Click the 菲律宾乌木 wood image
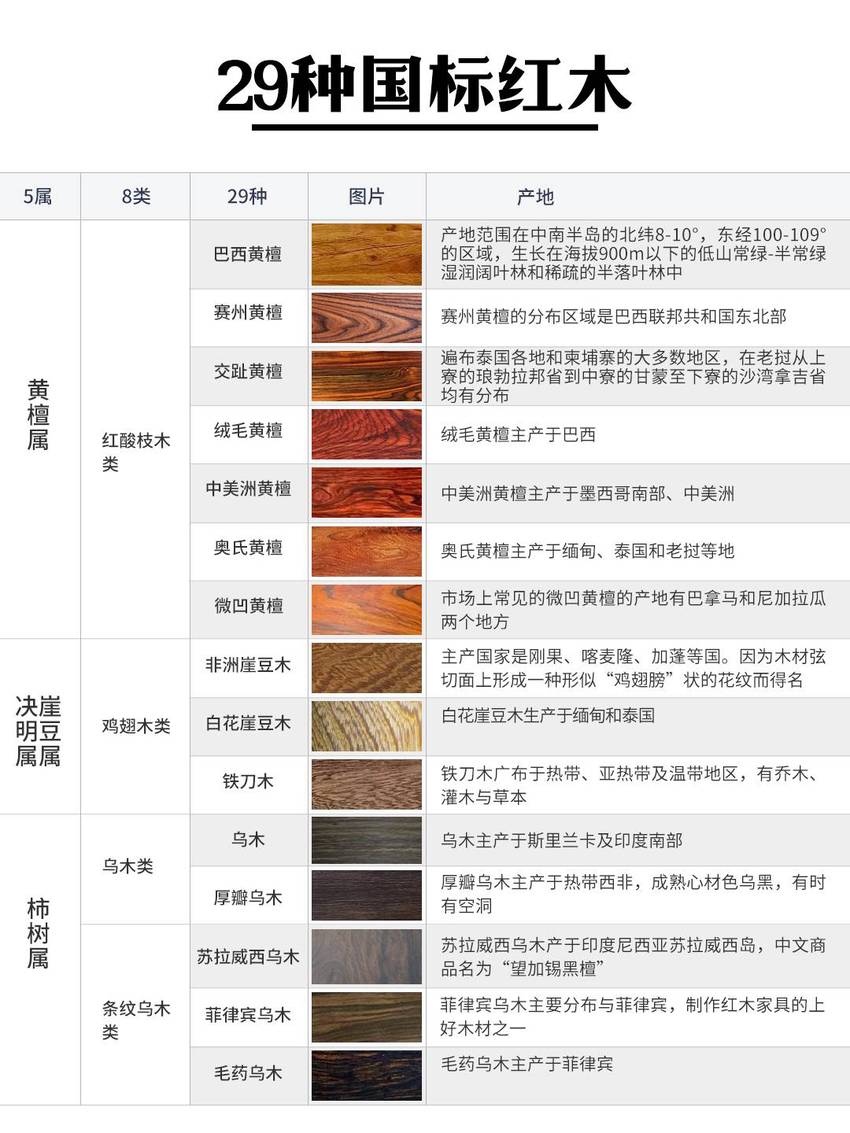850x1133 pixels. point(366,1017)
